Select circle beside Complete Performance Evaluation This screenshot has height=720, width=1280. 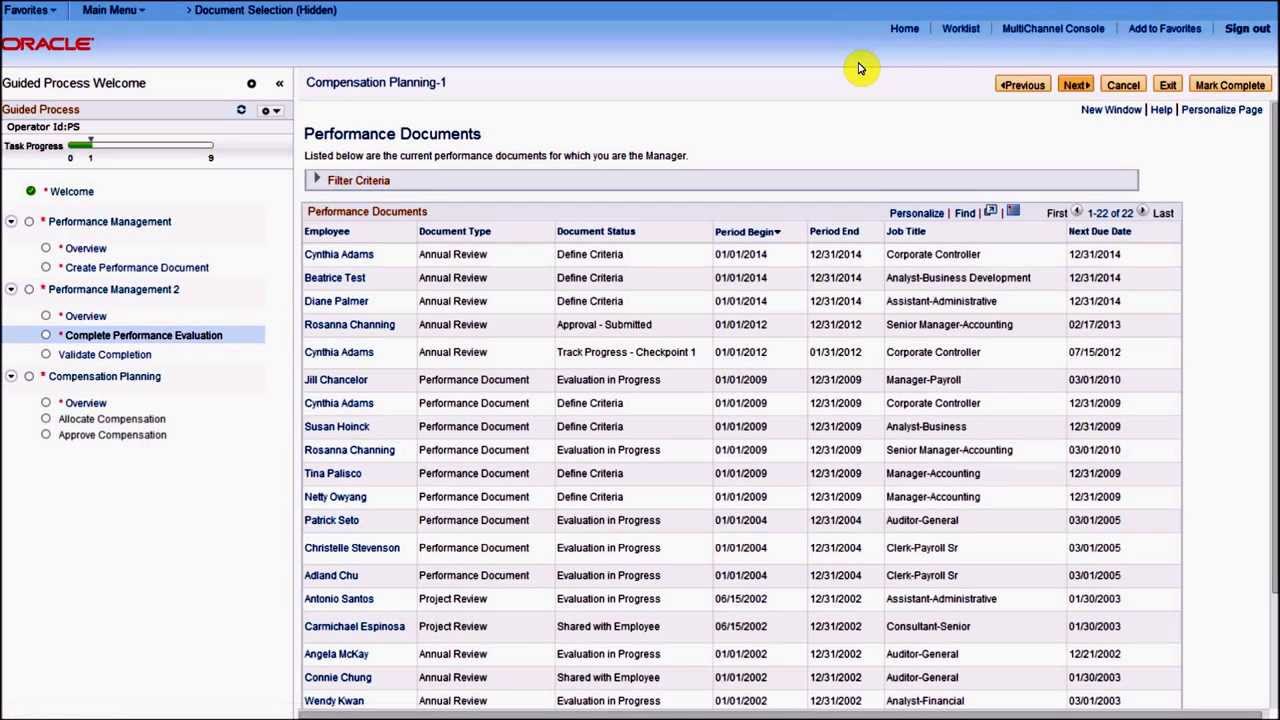click(x=46, y=335)
